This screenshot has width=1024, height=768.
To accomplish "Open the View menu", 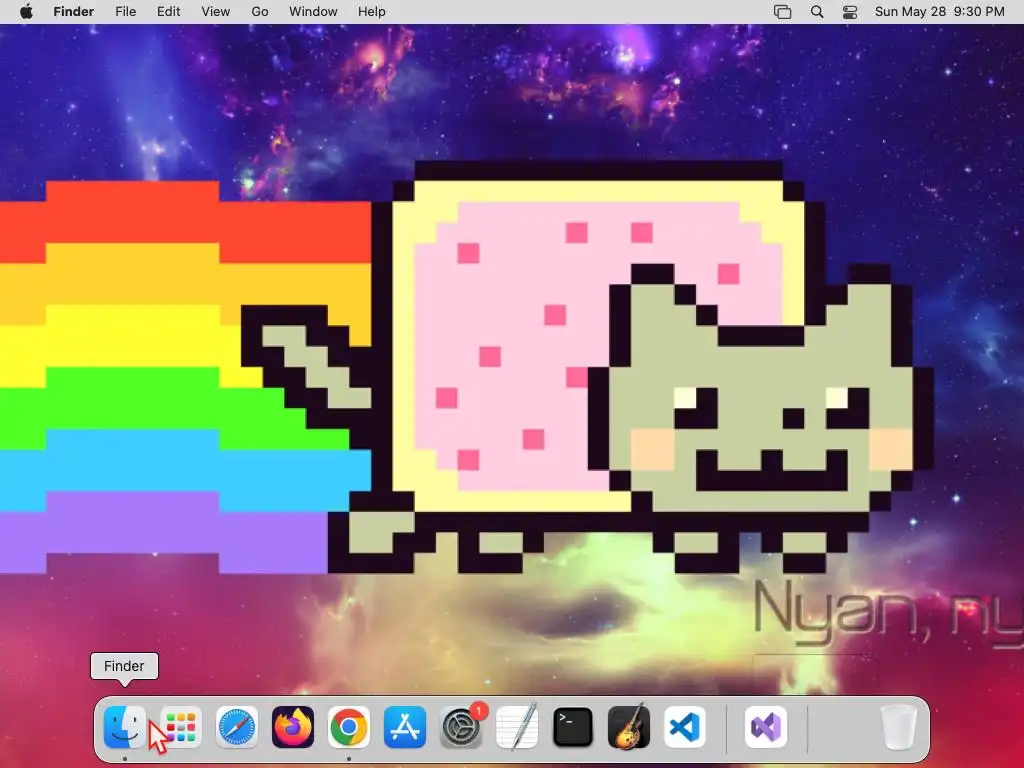I will [216, 12].
